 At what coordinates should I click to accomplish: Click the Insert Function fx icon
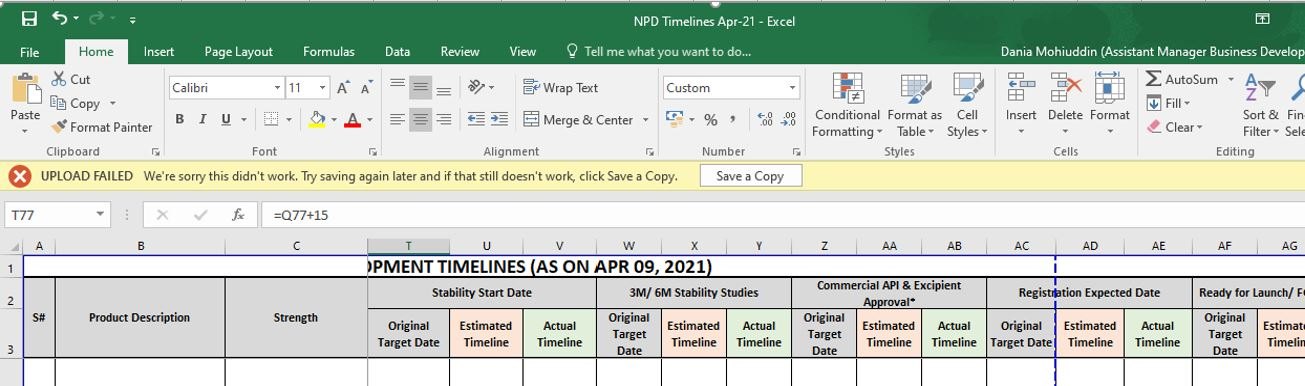238,215
